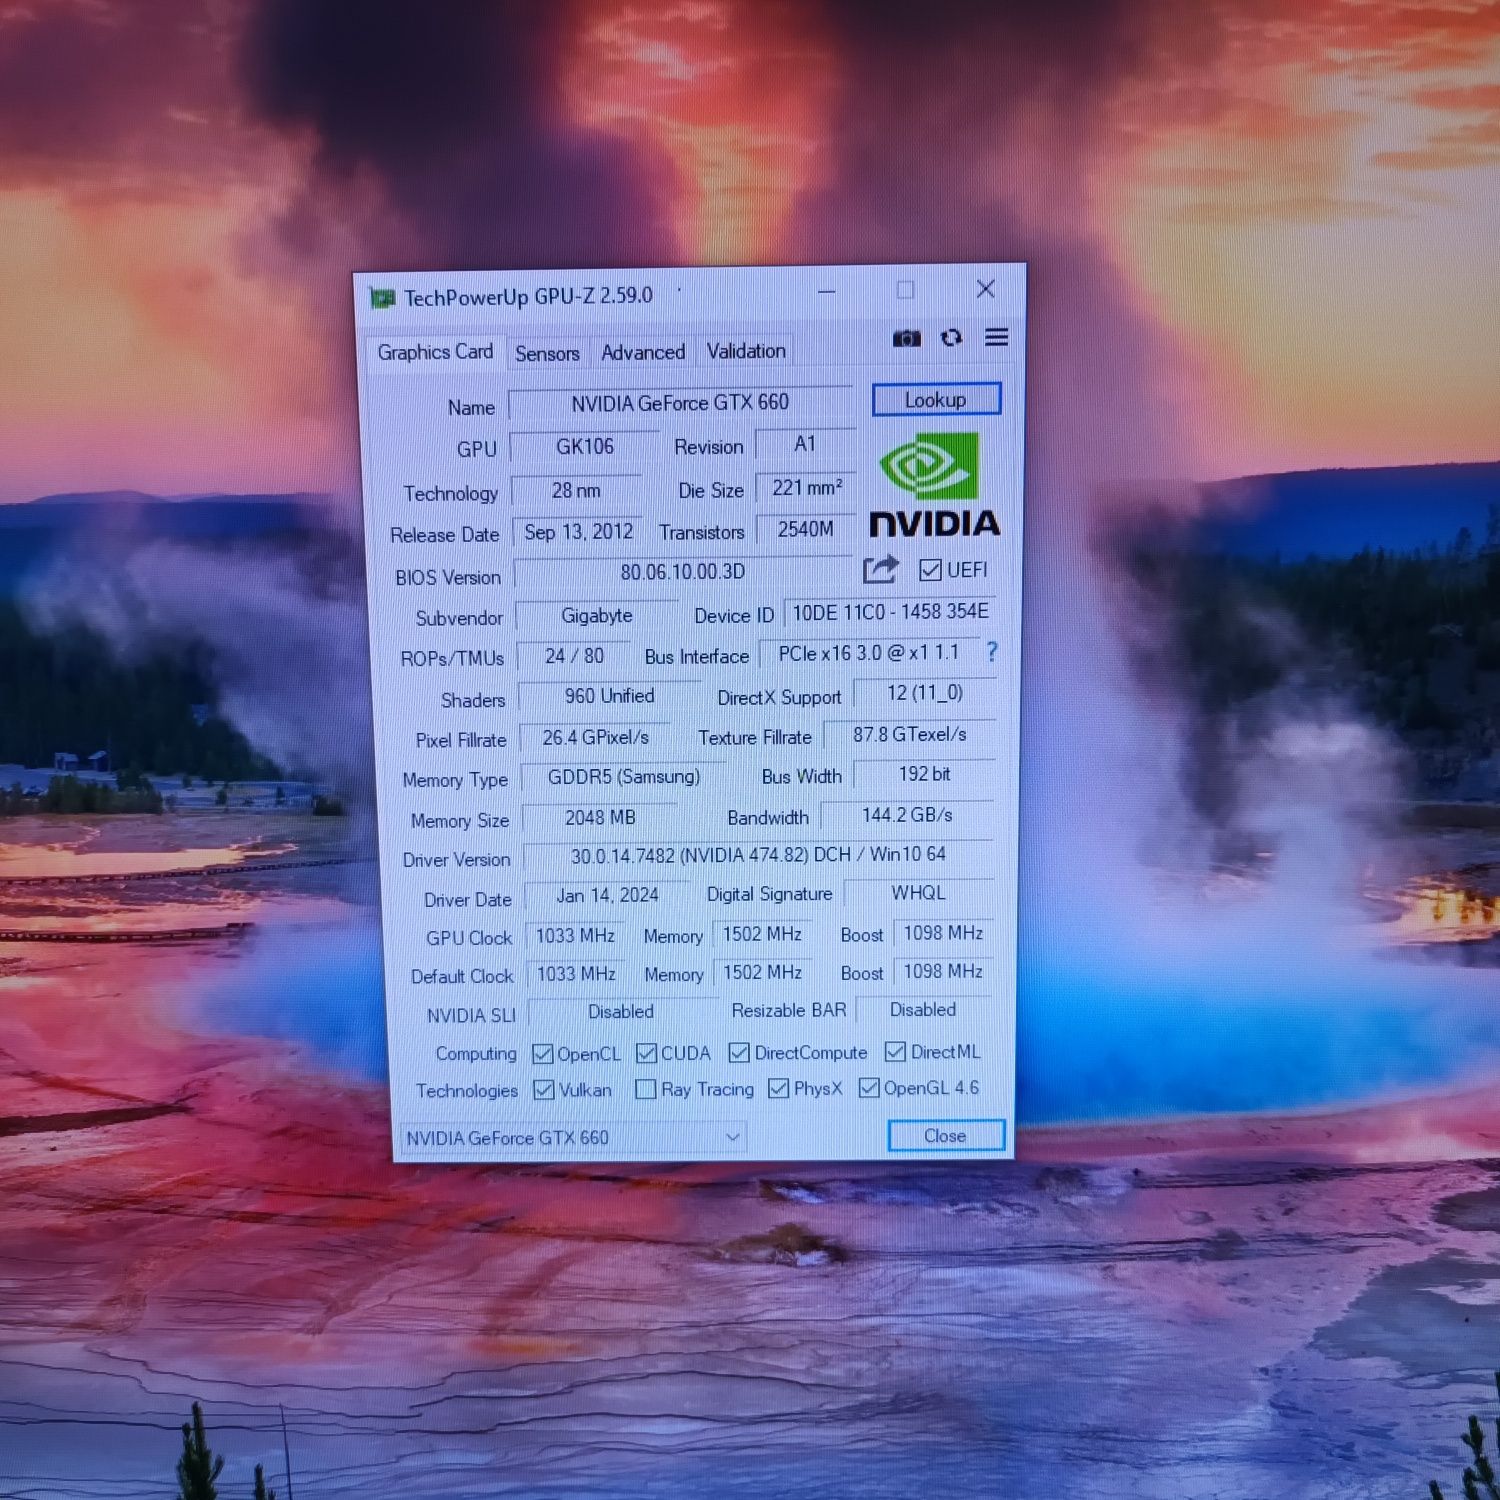Click the Revision value A1
Viewport: 1500px width, 1500px height.
coord(805,444)
